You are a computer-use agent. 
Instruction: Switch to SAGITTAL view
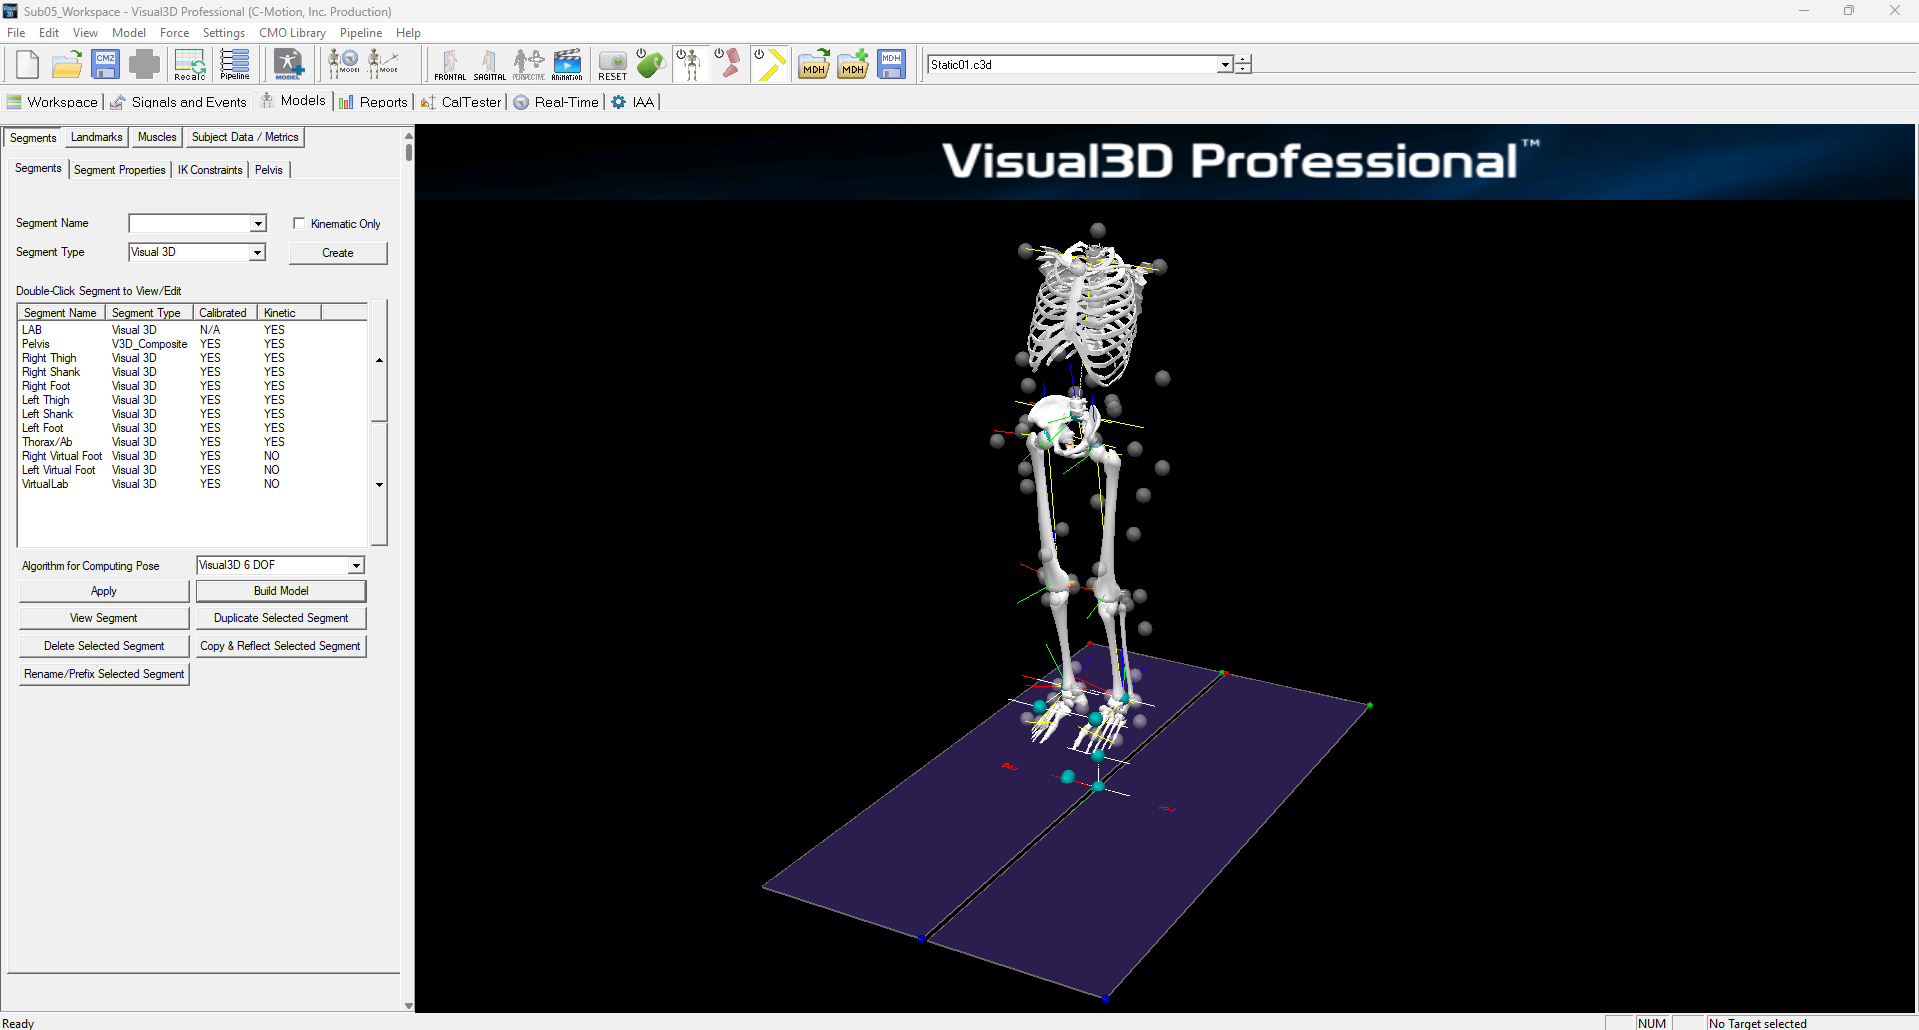[x=489, y=64]
